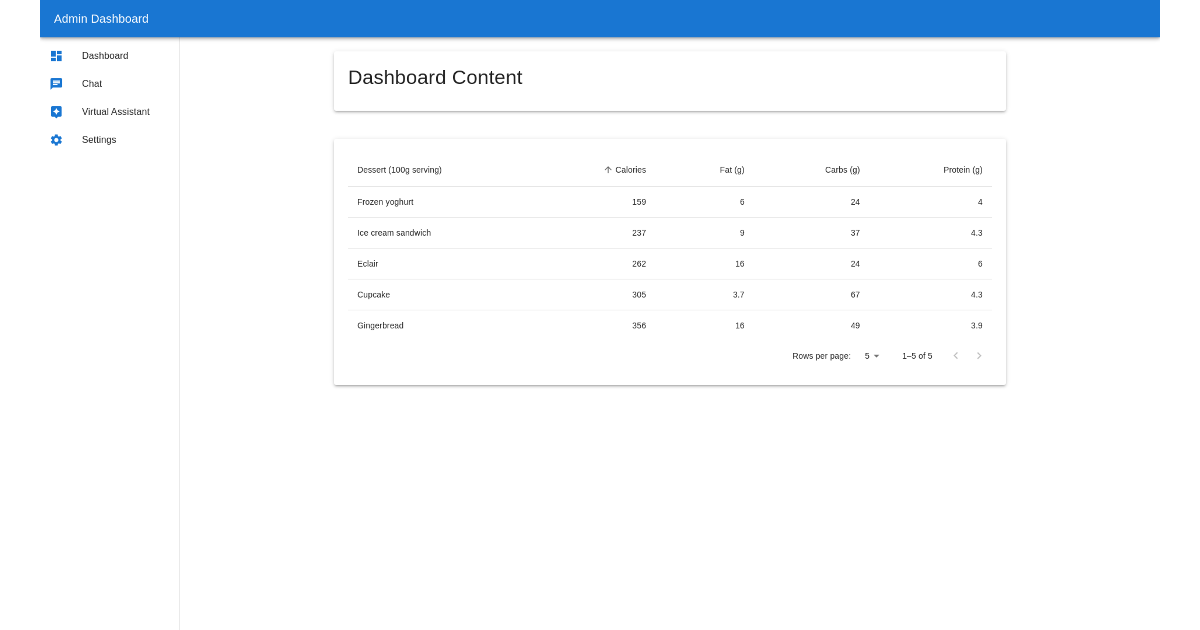The height and width of the screenshot is (630, 1200).
Task: Navigate to the Virtual Assistant menu entry
Action: coord(116,111)
